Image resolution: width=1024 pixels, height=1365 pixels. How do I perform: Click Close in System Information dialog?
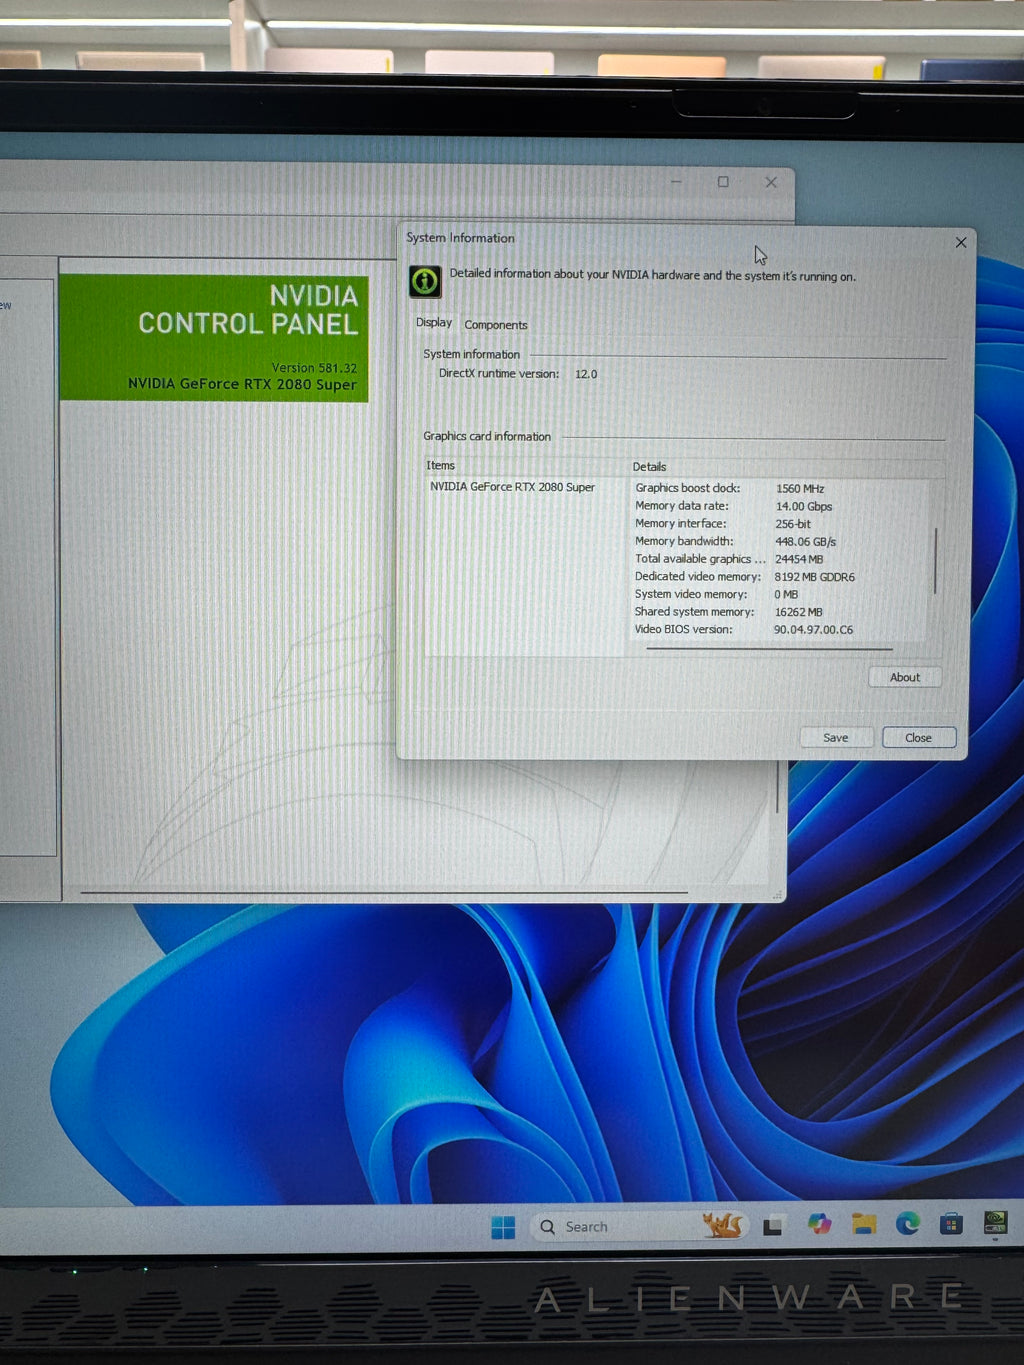pyautogui.click(x=919, y=737)
